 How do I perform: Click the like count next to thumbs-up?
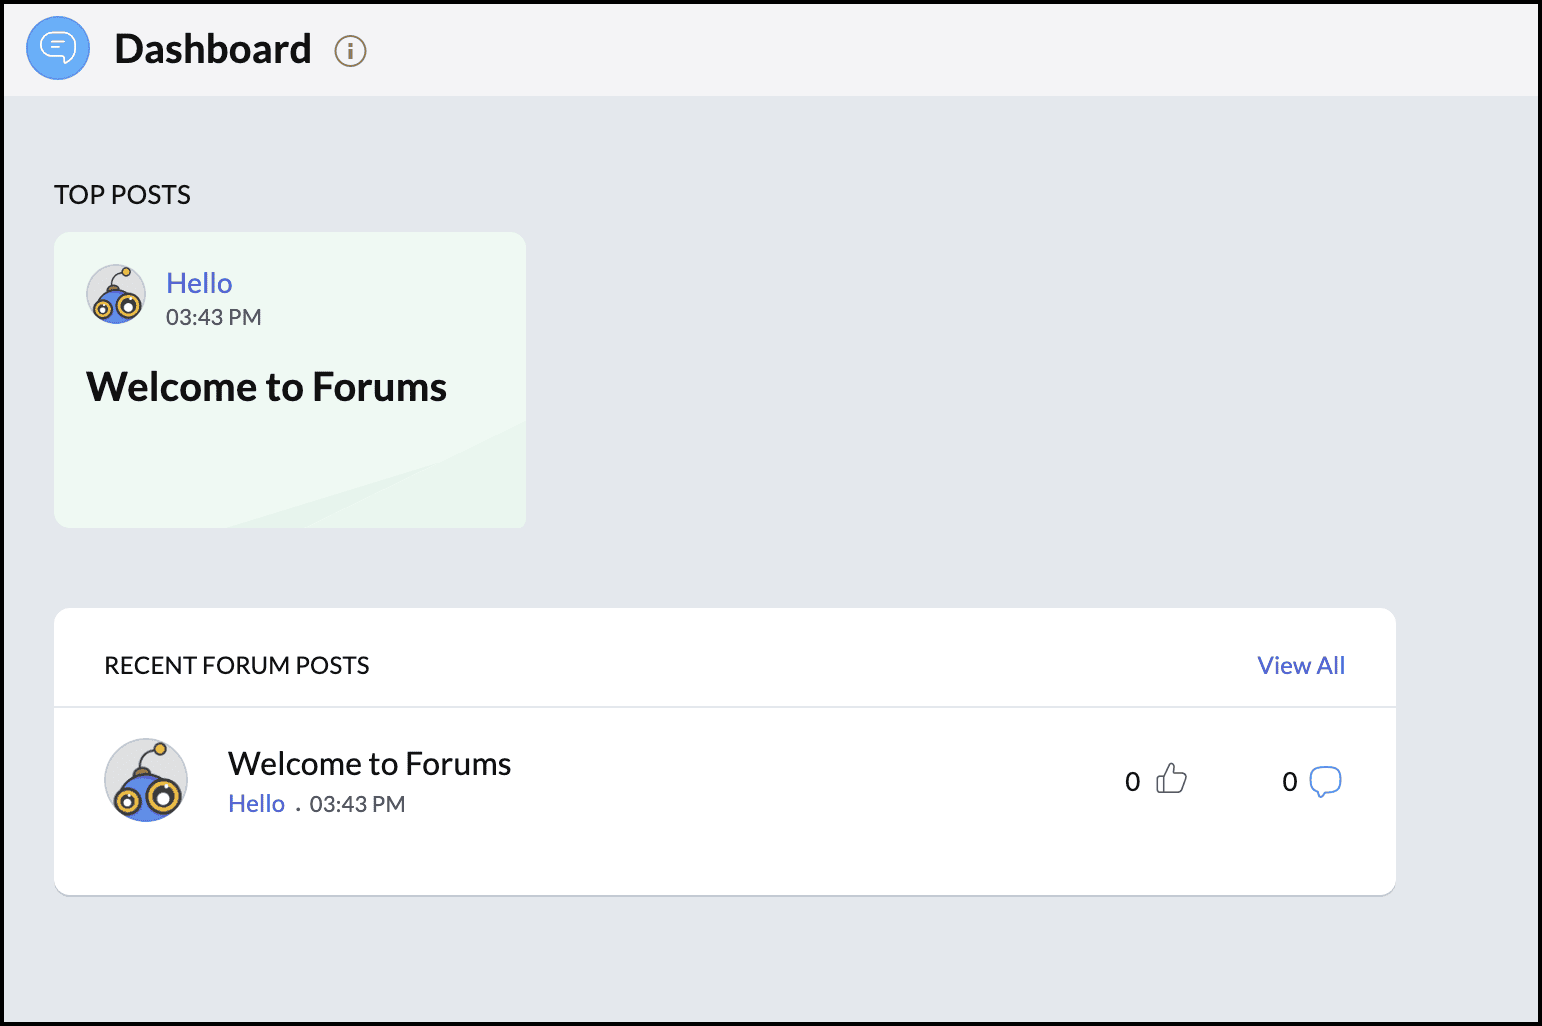click(x=1132, y=782)
